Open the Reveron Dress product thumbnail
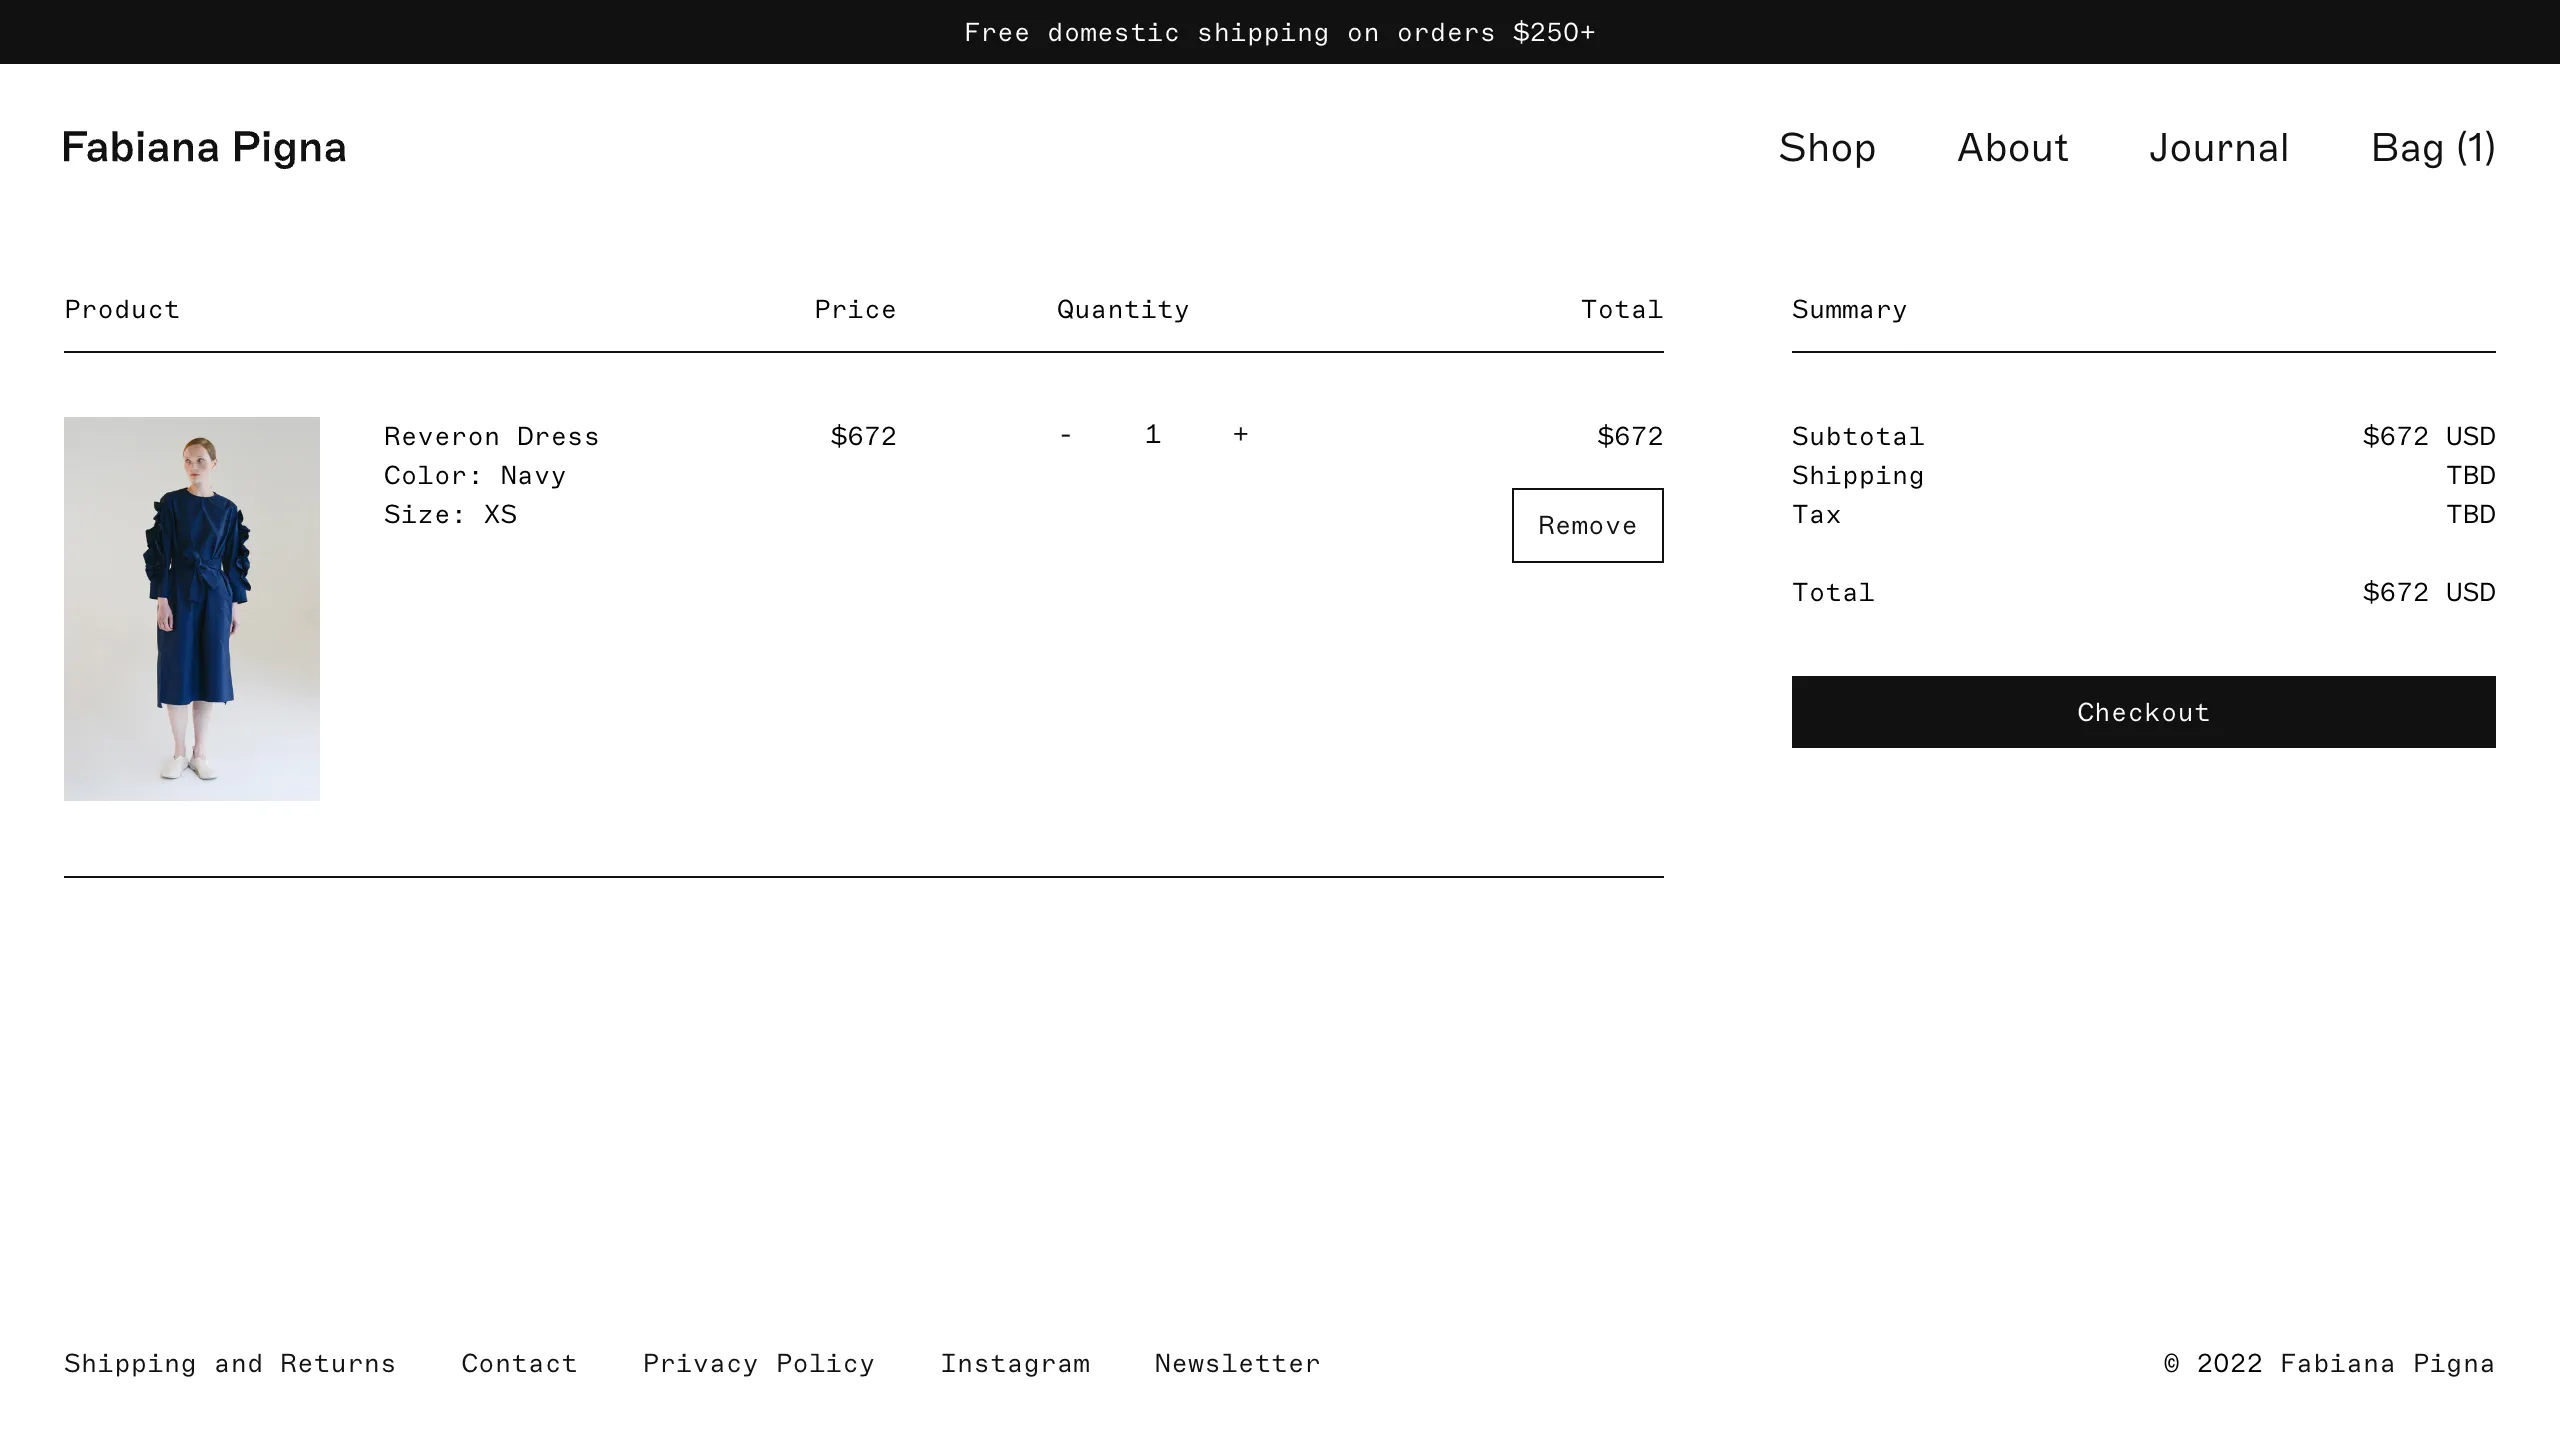Screen dimensions: 2560x1440 [192, 609]
